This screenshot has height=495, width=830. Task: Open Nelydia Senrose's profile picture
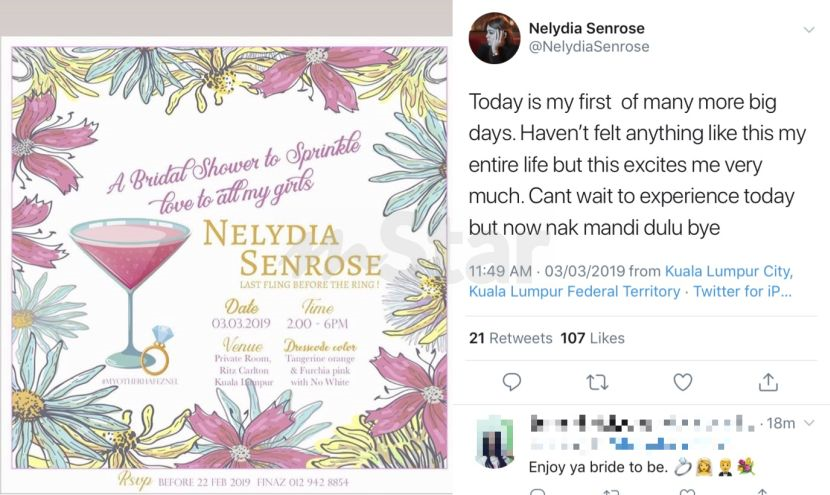point(495,38)
